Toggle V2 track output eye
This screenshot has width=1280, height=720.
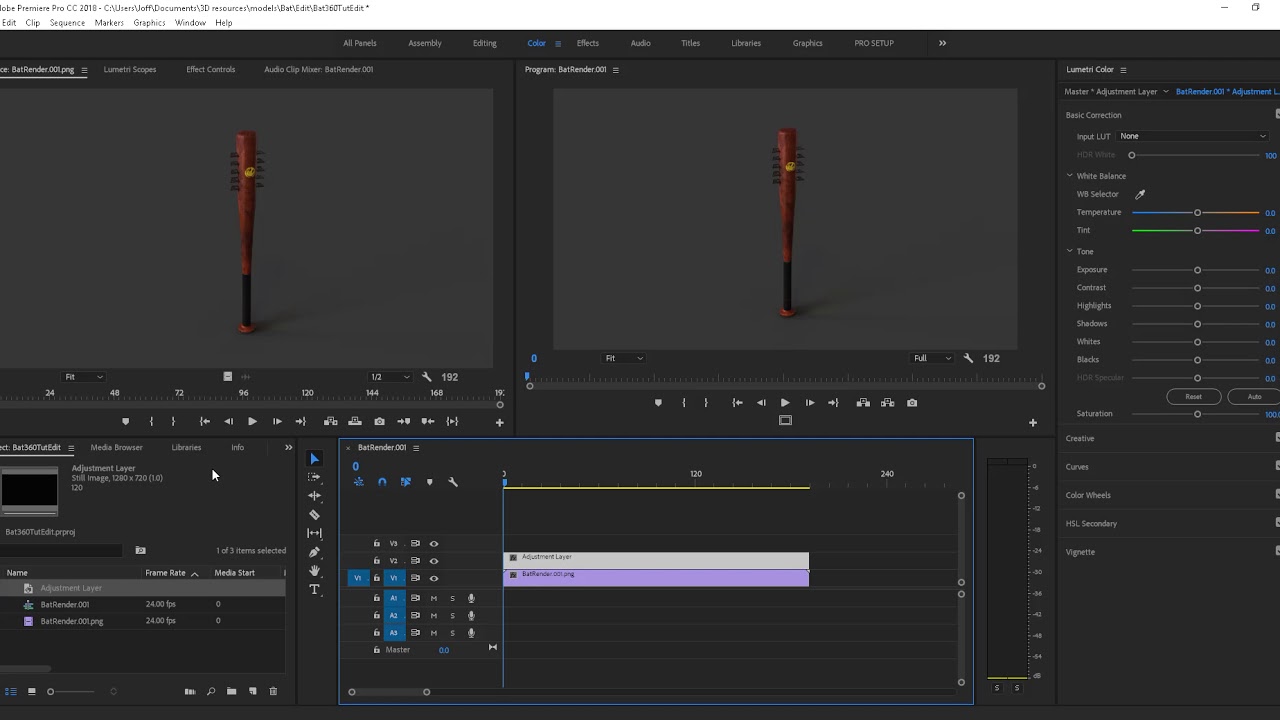(x=434, y=561)
